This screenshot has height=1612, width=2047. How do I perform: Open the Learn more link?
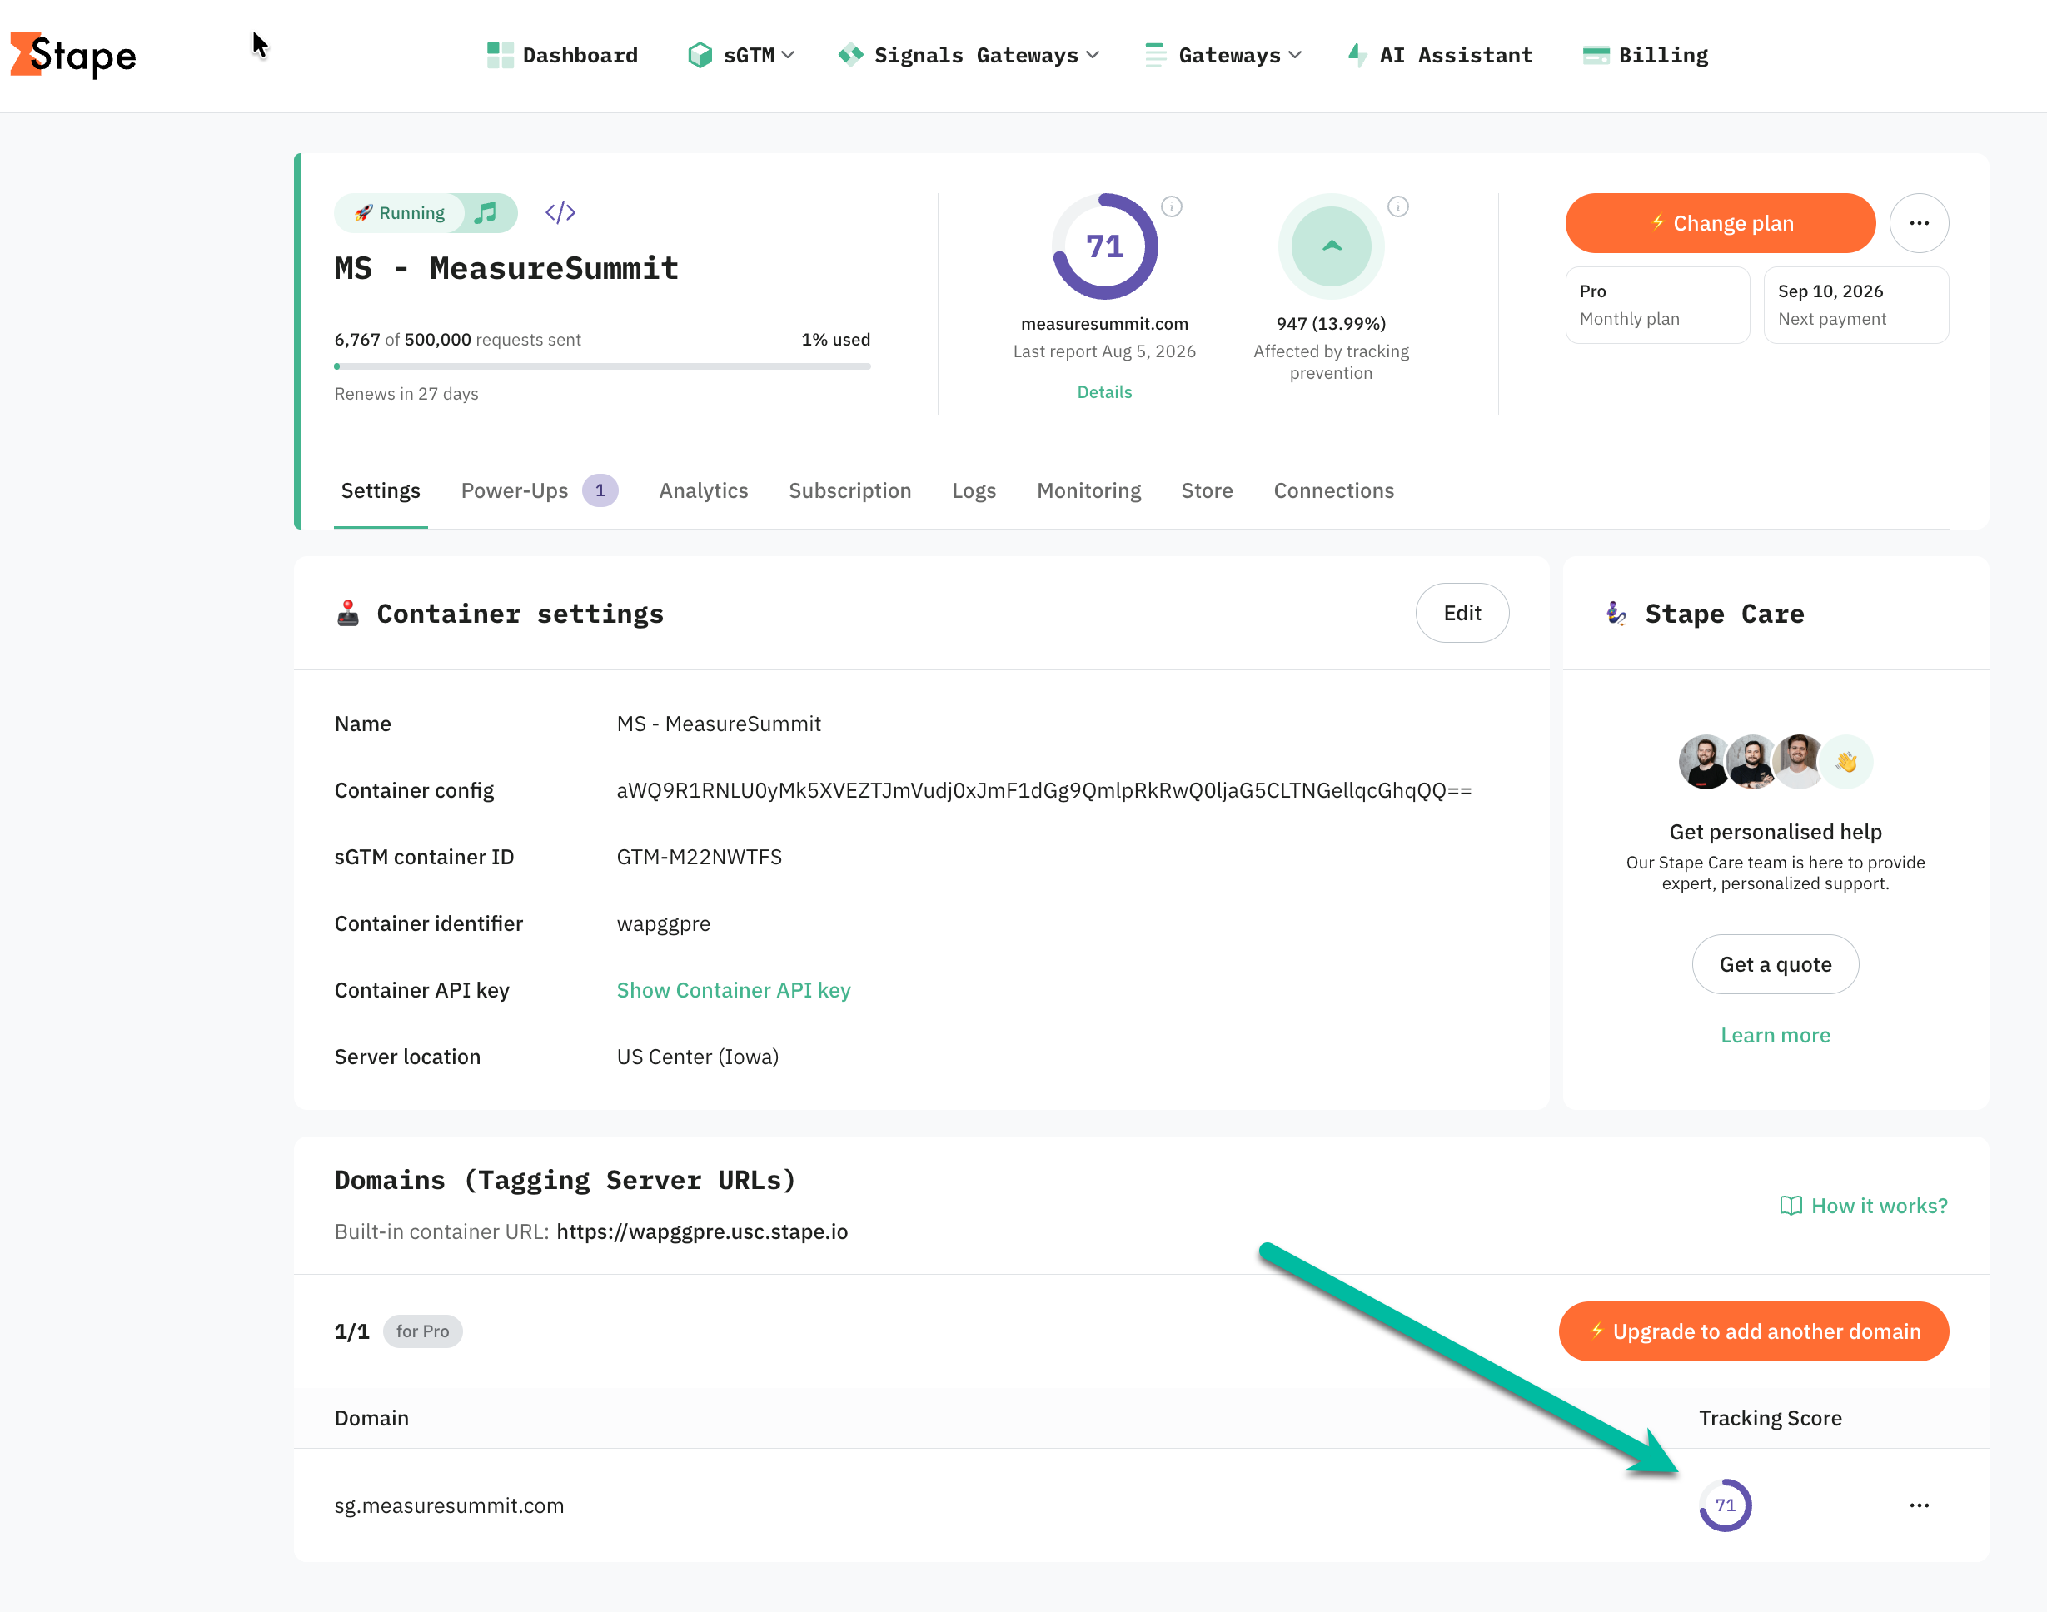pos(1775,1035)
